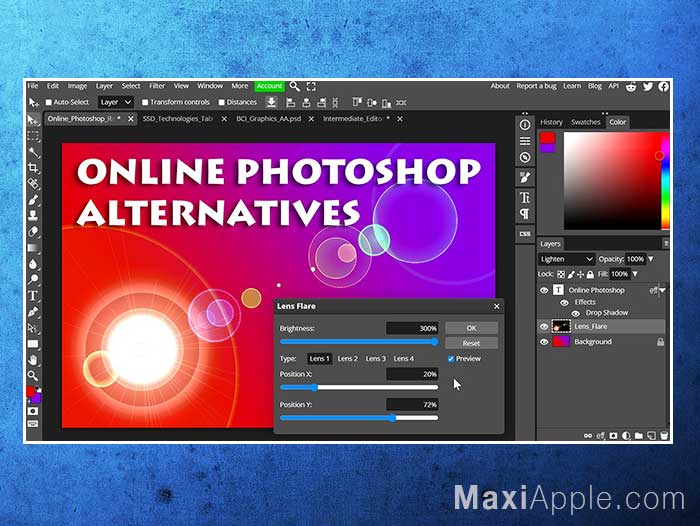Select the Crop tool
This screenshot has width=700, height=526.
tap(33, 168)
